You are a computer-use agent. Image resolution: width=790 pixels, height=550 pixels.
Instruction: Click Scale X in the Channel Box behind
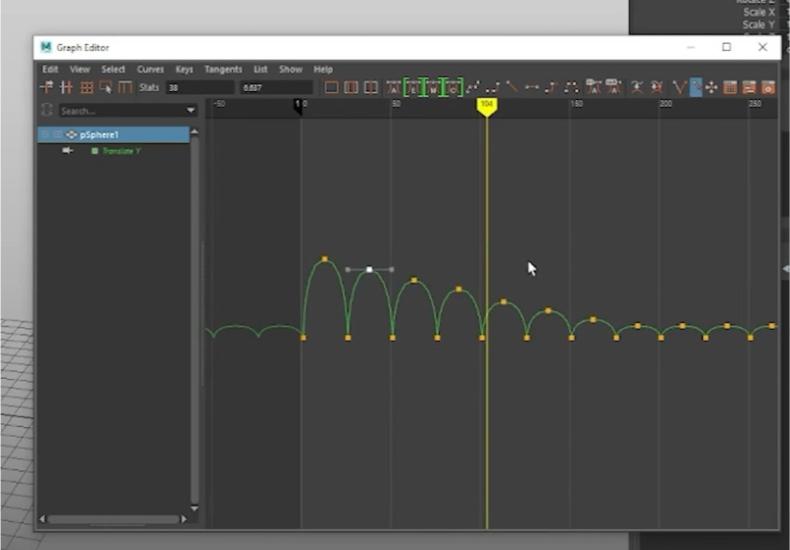click(x=758, y=12)
